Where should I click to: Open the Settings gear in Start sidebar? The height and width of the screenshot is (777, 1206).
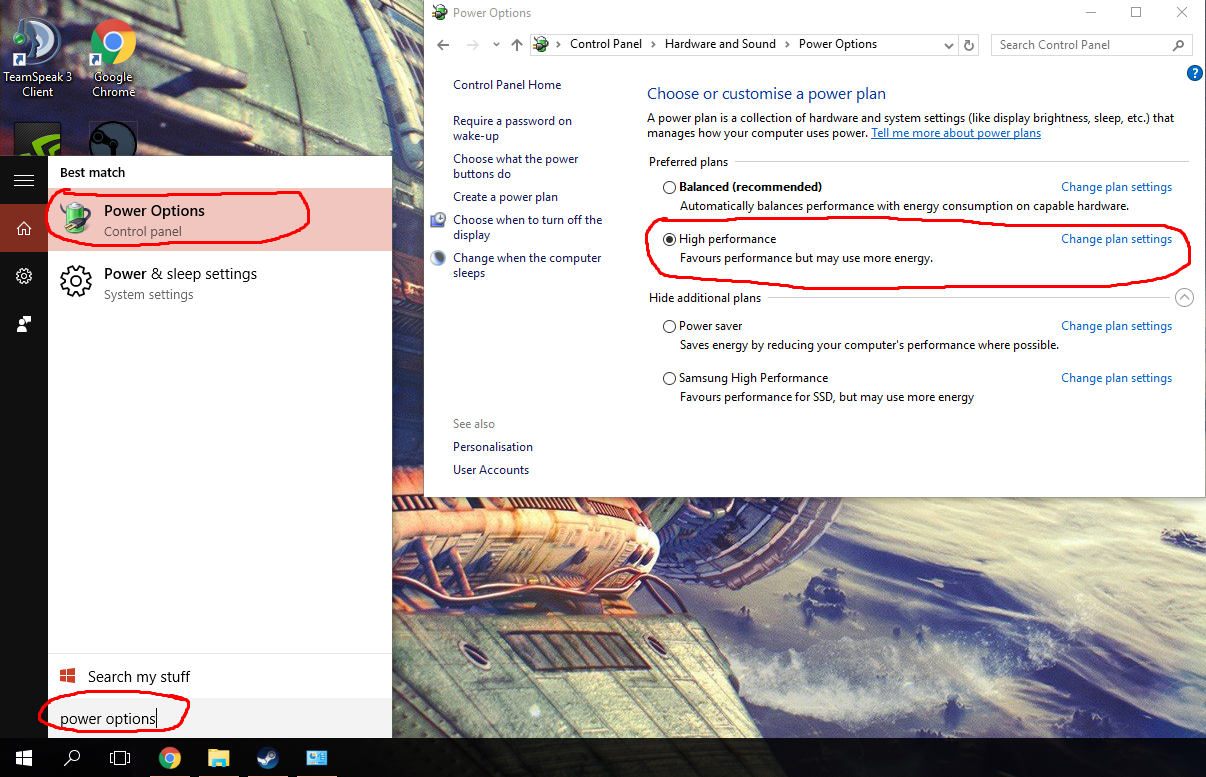[x=24, y=276]
